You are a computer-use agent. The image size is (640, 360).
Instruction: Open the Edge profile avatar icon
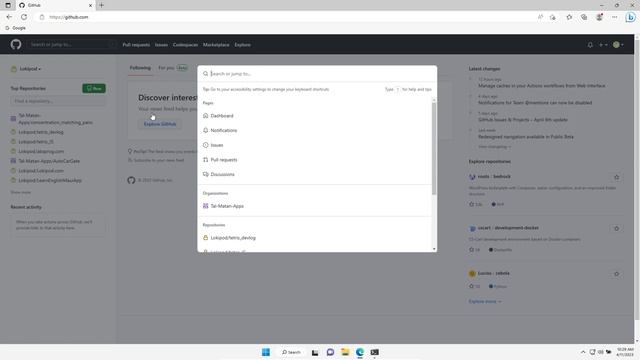pos(599,17)
